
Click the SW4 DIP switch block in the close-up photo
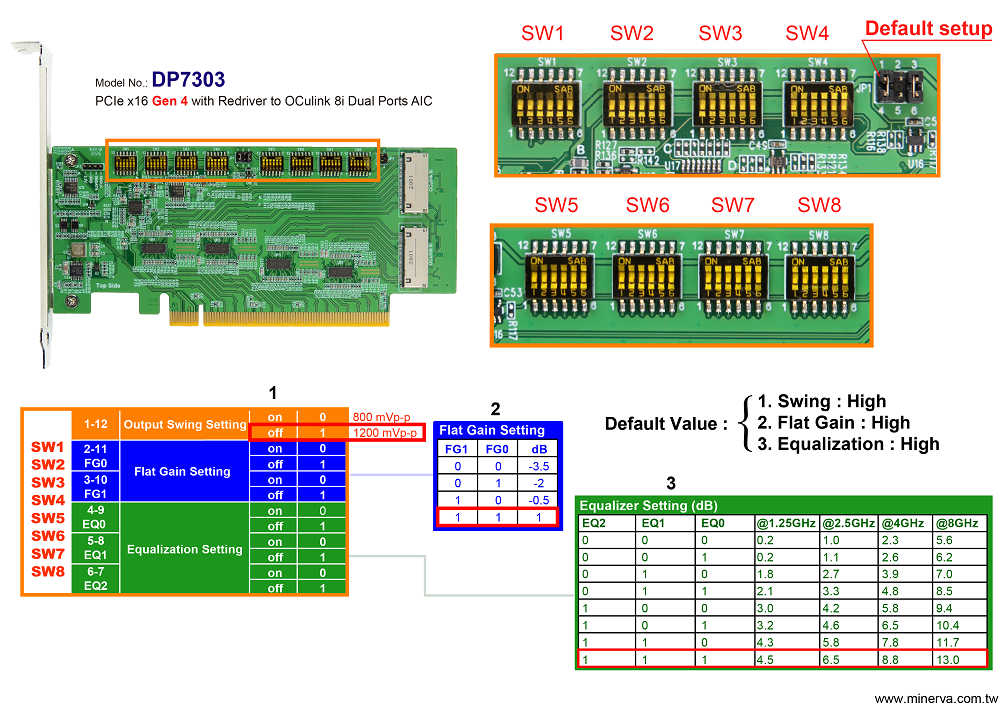pyautogui.click(x=818, y=105)
